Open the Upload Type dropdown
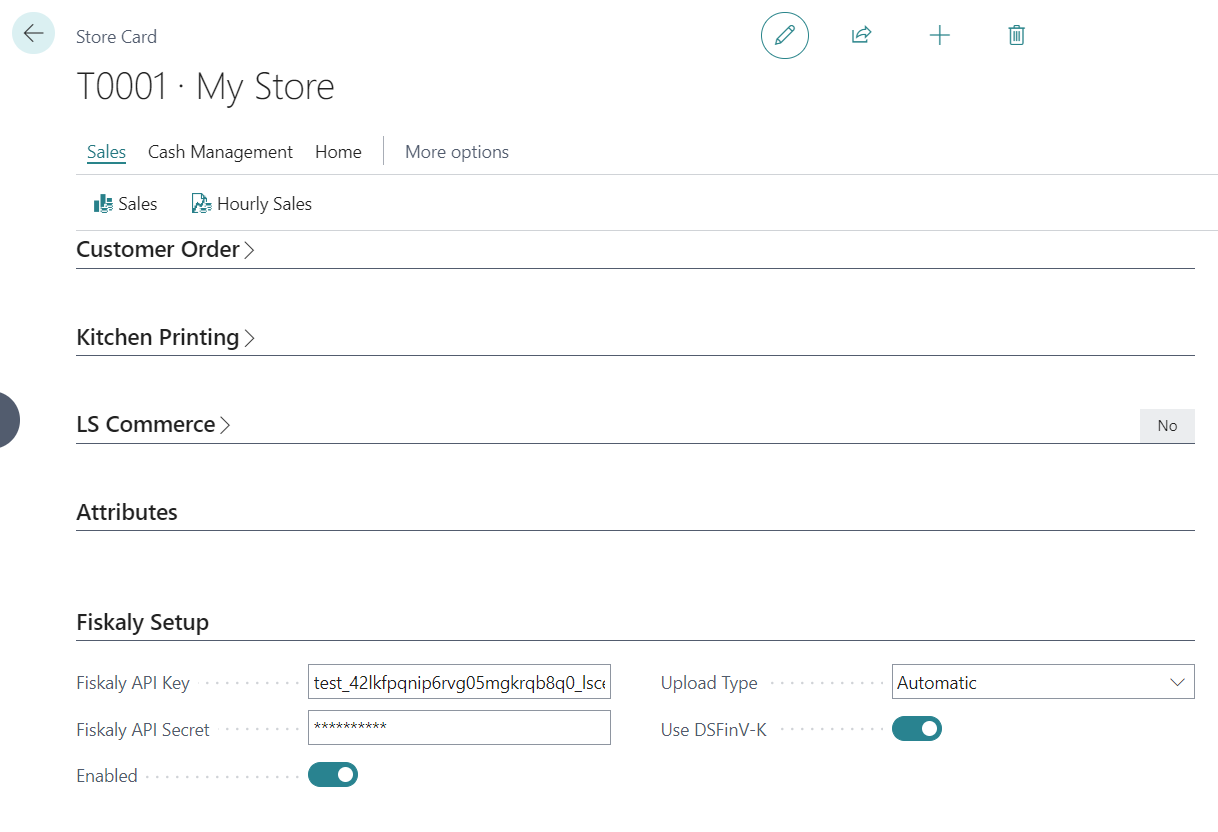 click(1043, 683)
